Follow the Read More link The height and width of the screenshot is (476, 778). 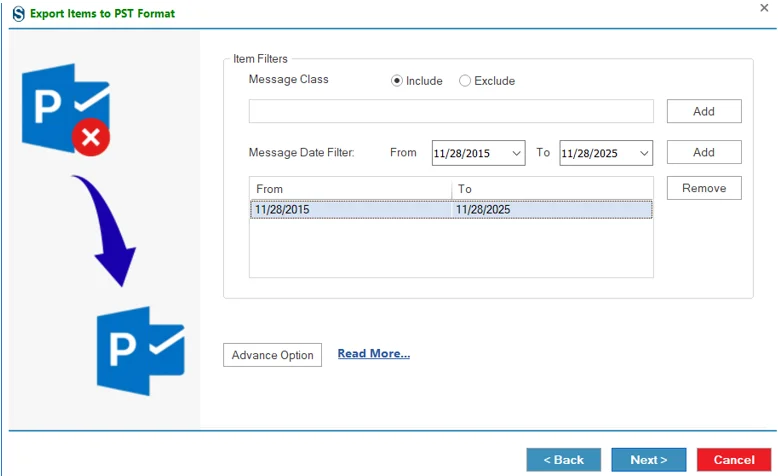(374, 353)
